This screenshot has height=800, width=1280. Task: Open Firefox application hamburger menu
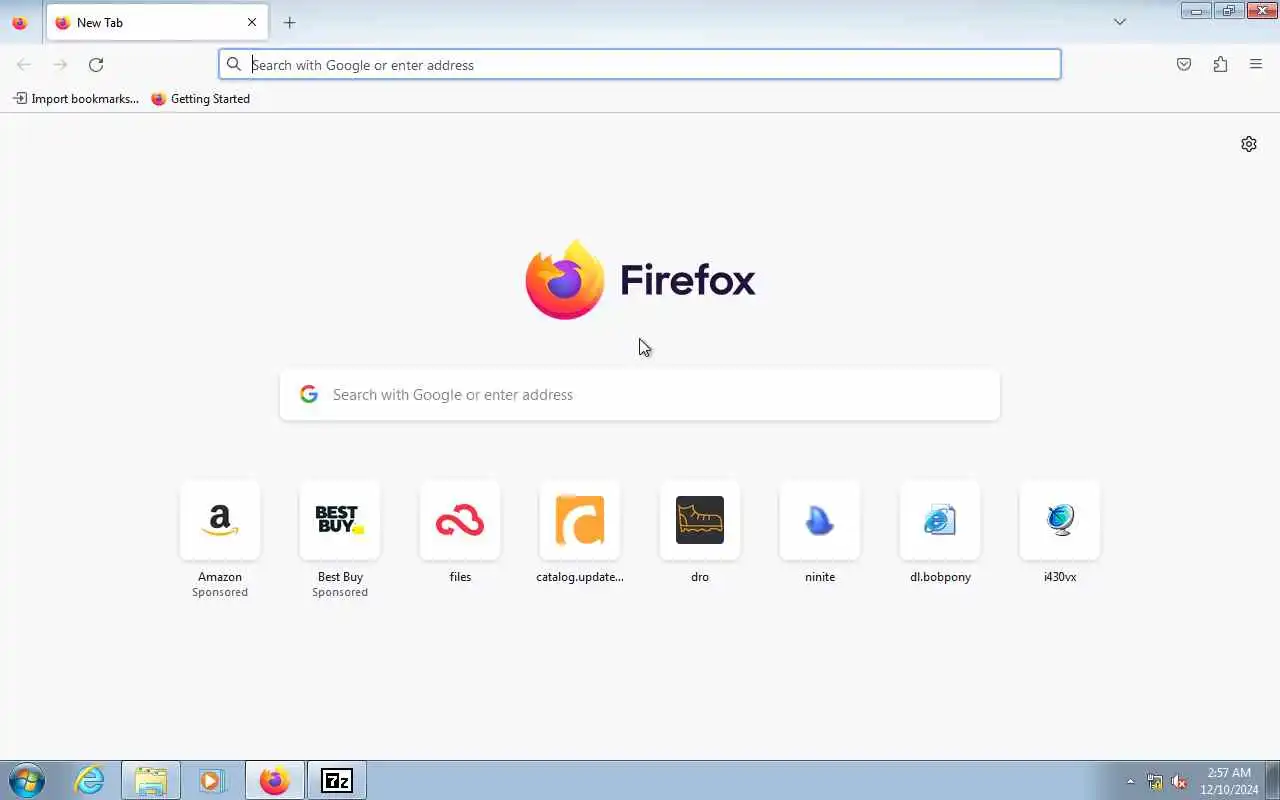coord(1256,65)
